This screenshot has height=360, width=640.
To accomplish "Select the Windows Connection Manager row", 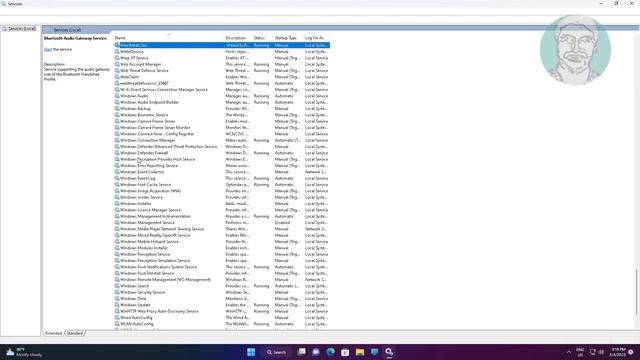I will tap(222, 140).
